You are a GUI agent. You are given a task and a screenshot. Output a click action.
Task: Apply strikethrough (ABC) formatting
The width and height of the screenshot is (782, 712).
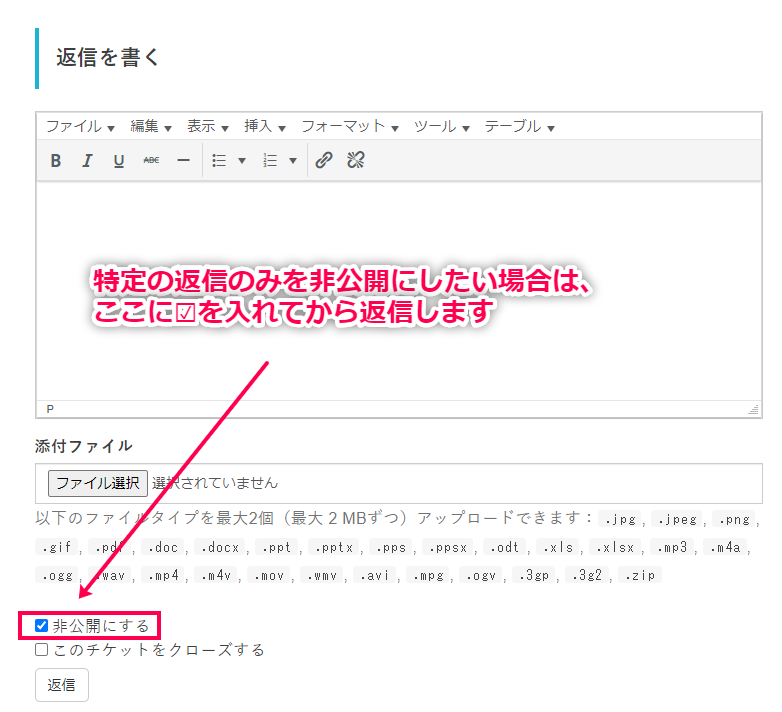tap(151, 161)
